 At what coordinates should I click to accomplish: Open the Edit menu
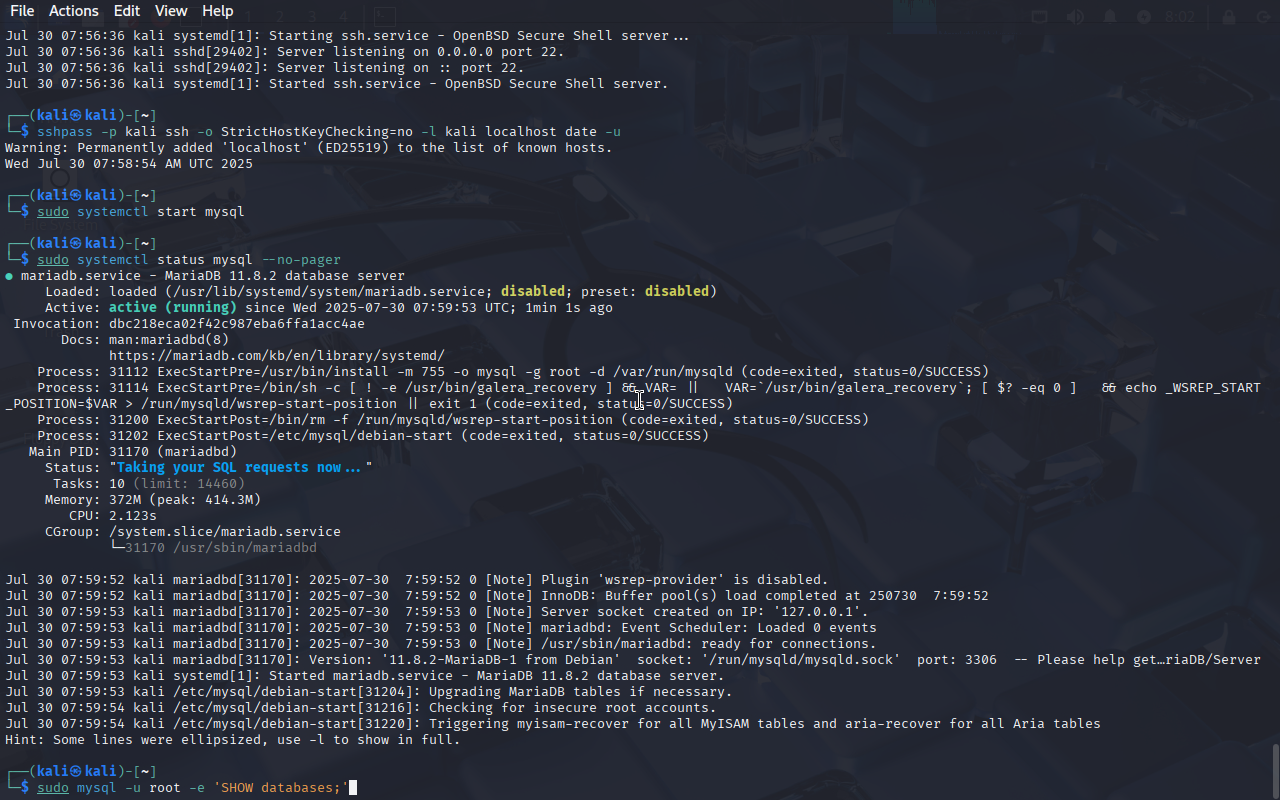click(x=127, y=11)
